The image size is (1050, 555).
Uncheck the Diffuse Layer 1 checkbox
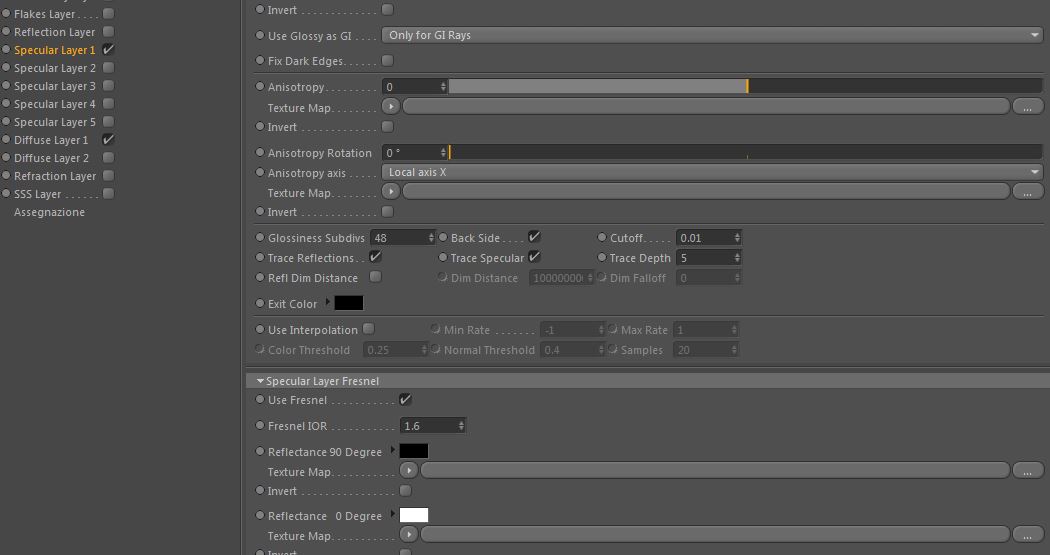[x=108, y=140]
